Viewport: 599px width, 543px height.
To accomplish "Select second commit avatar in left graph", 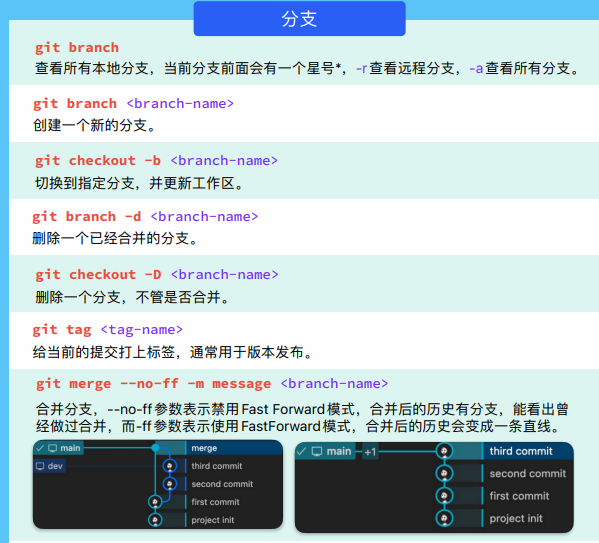I will [x=170, y=484].
